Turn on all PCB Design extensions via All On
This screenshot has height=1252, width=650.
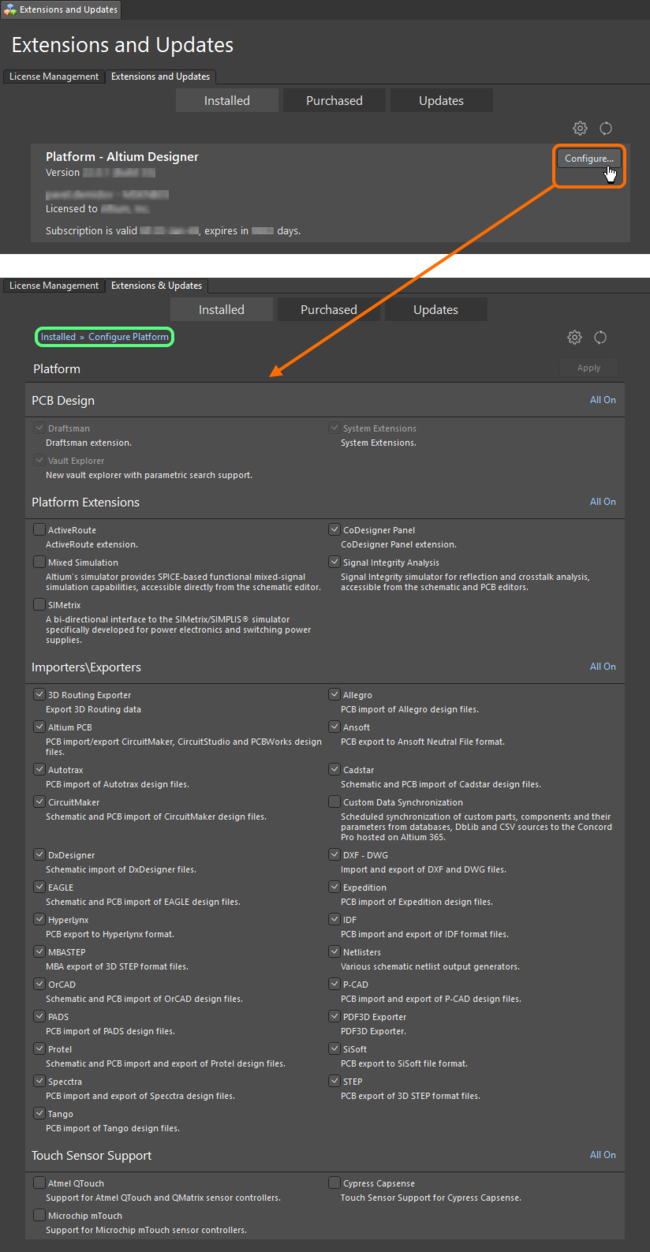(602, 399)
